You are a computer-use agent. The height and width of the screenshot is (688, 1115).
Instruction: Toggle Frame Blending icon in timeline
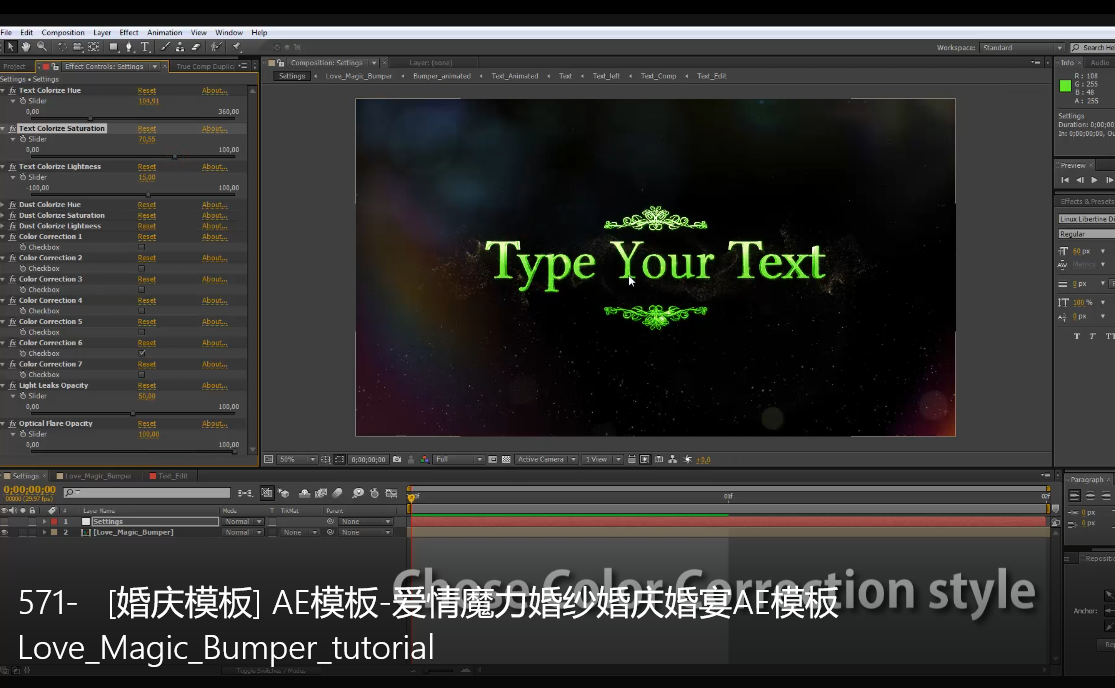click(x=321, y=493)
